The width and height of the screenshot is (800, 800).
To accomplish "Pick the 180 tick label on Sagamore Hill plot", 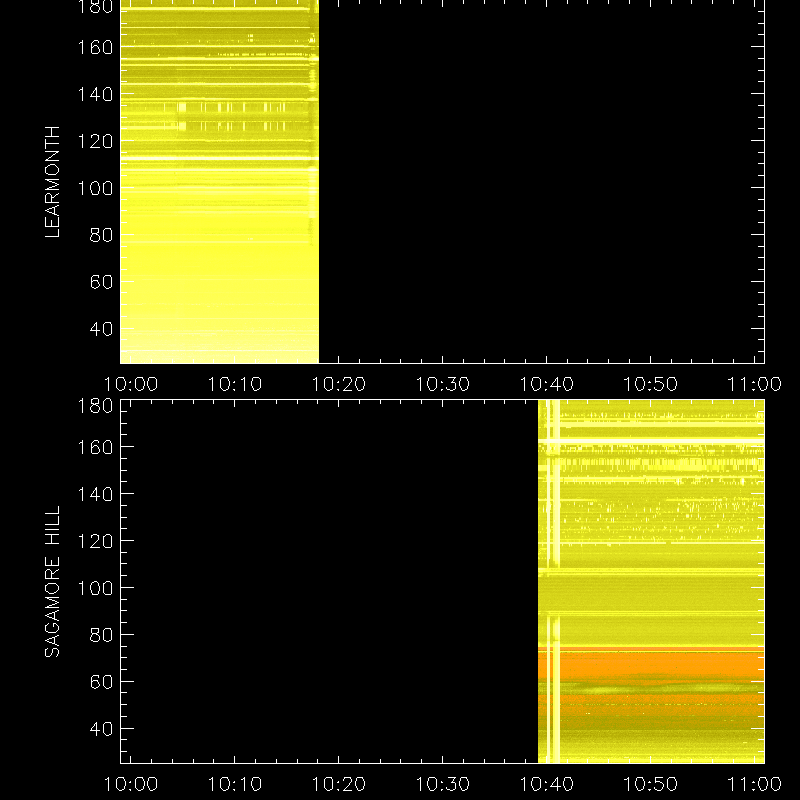I will 95,406.
